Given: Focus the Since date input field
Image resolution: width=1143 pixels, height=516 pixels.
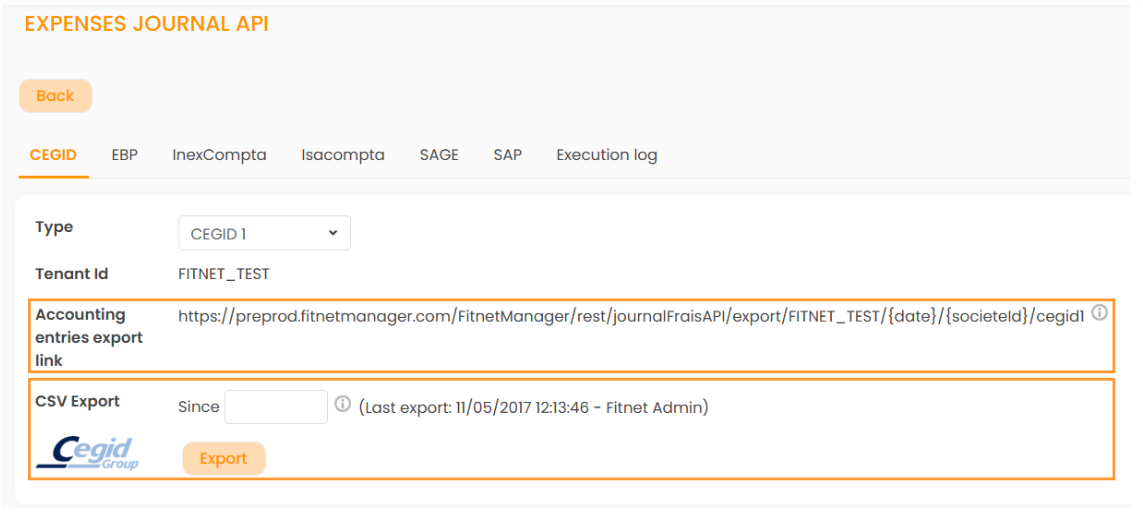Looking at the screenshot, I should [276, 407].
